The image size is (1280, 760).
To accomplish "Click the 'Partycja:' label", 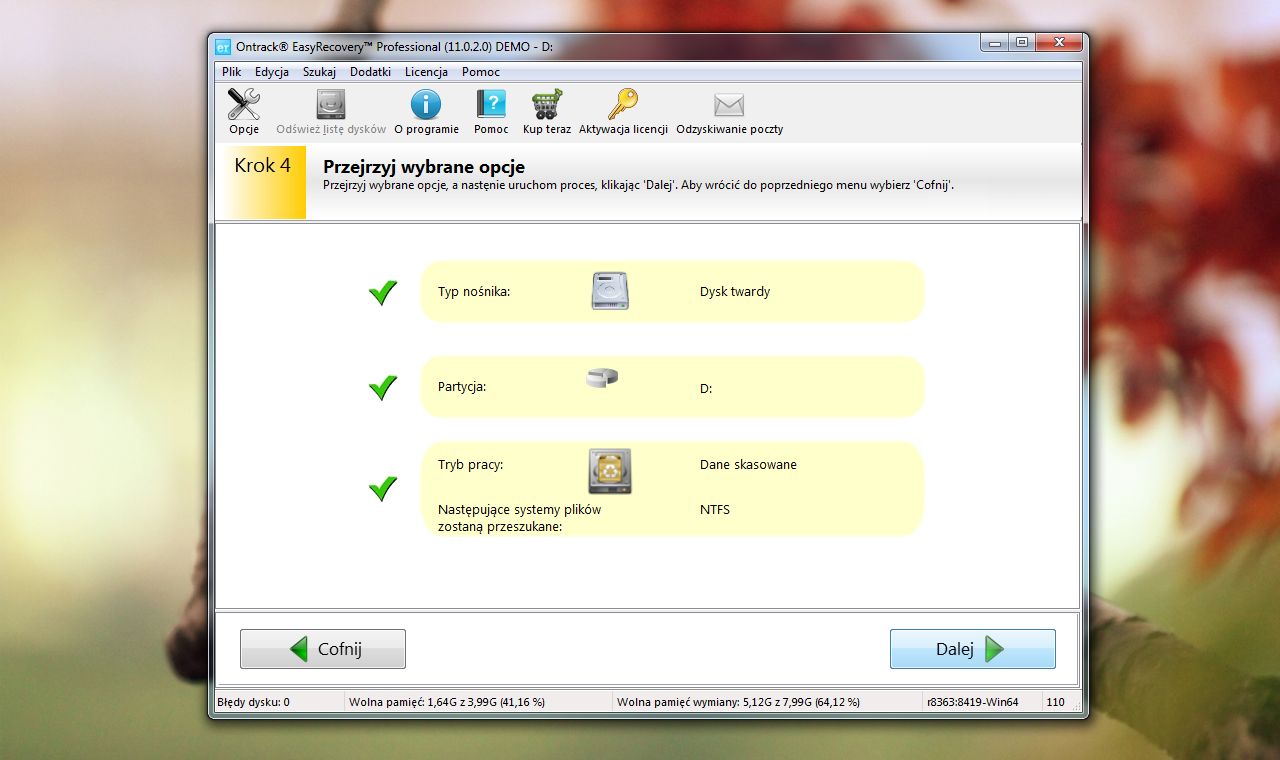I will [462, 386].
